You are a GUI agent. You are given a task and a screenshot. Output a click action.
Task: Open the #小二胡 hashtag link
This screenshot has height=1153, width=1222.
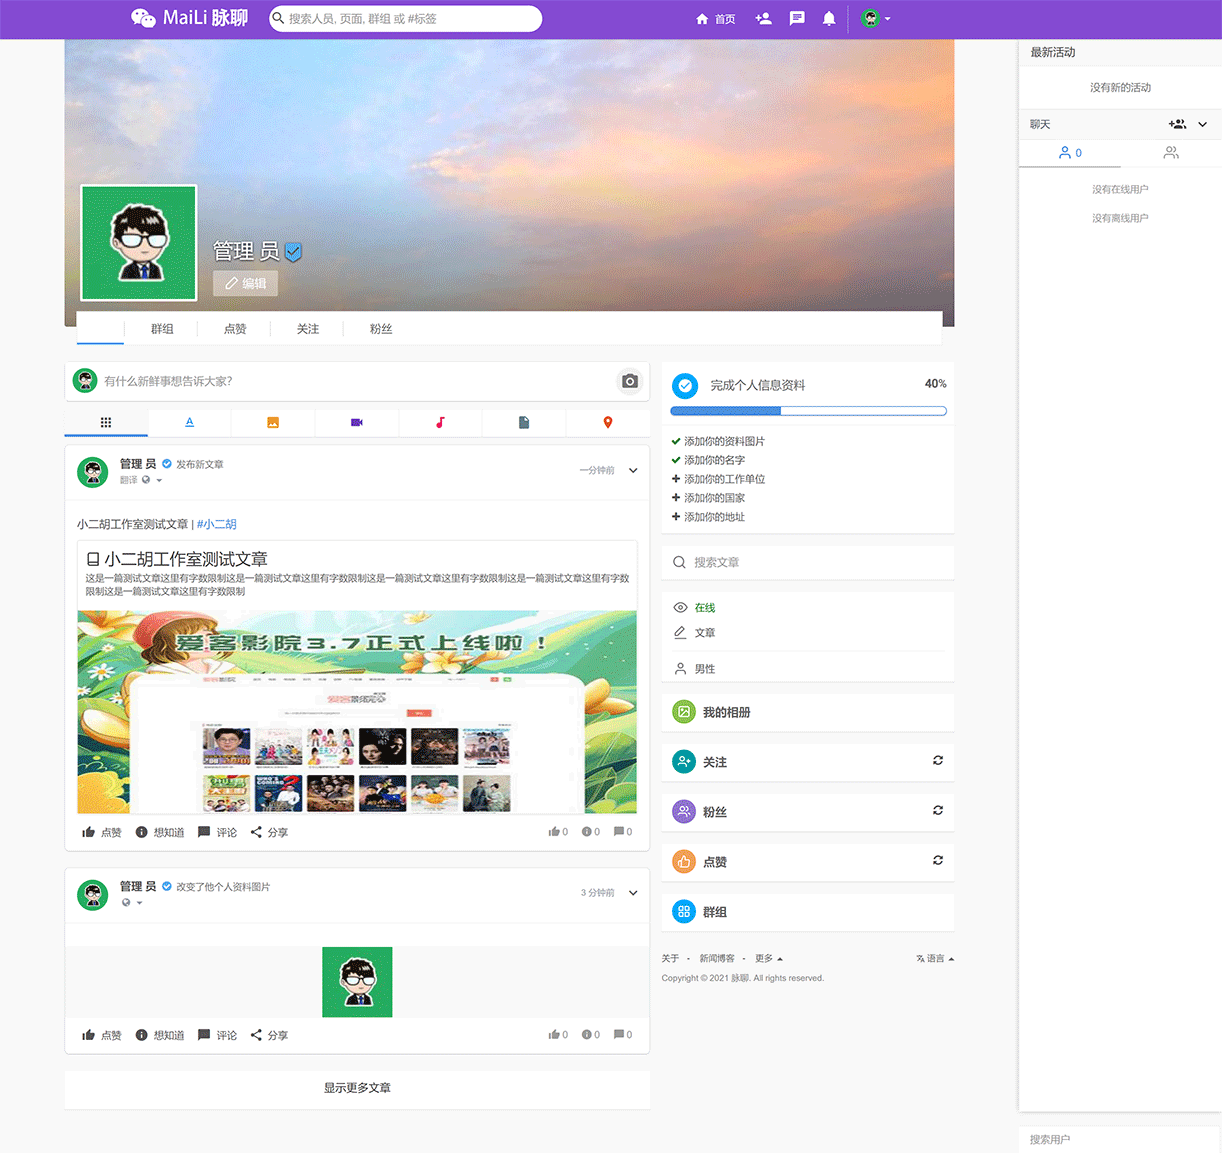[x=216, y=524]
